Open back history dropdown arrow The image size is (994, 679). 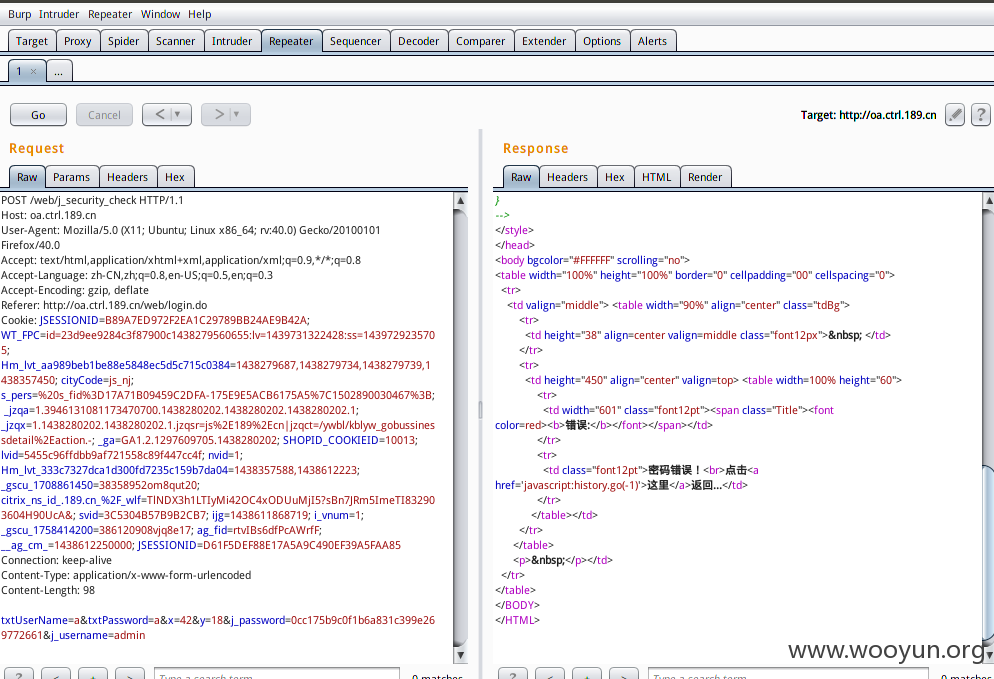point(178,114)
